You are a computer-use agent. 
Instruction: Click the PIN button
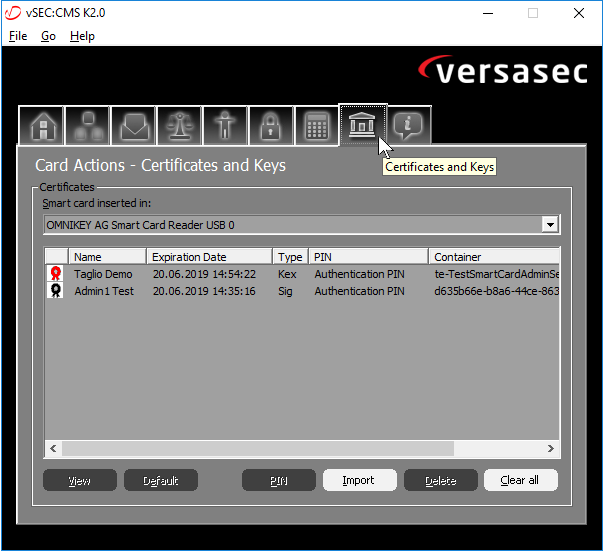[x=279, y=480]
